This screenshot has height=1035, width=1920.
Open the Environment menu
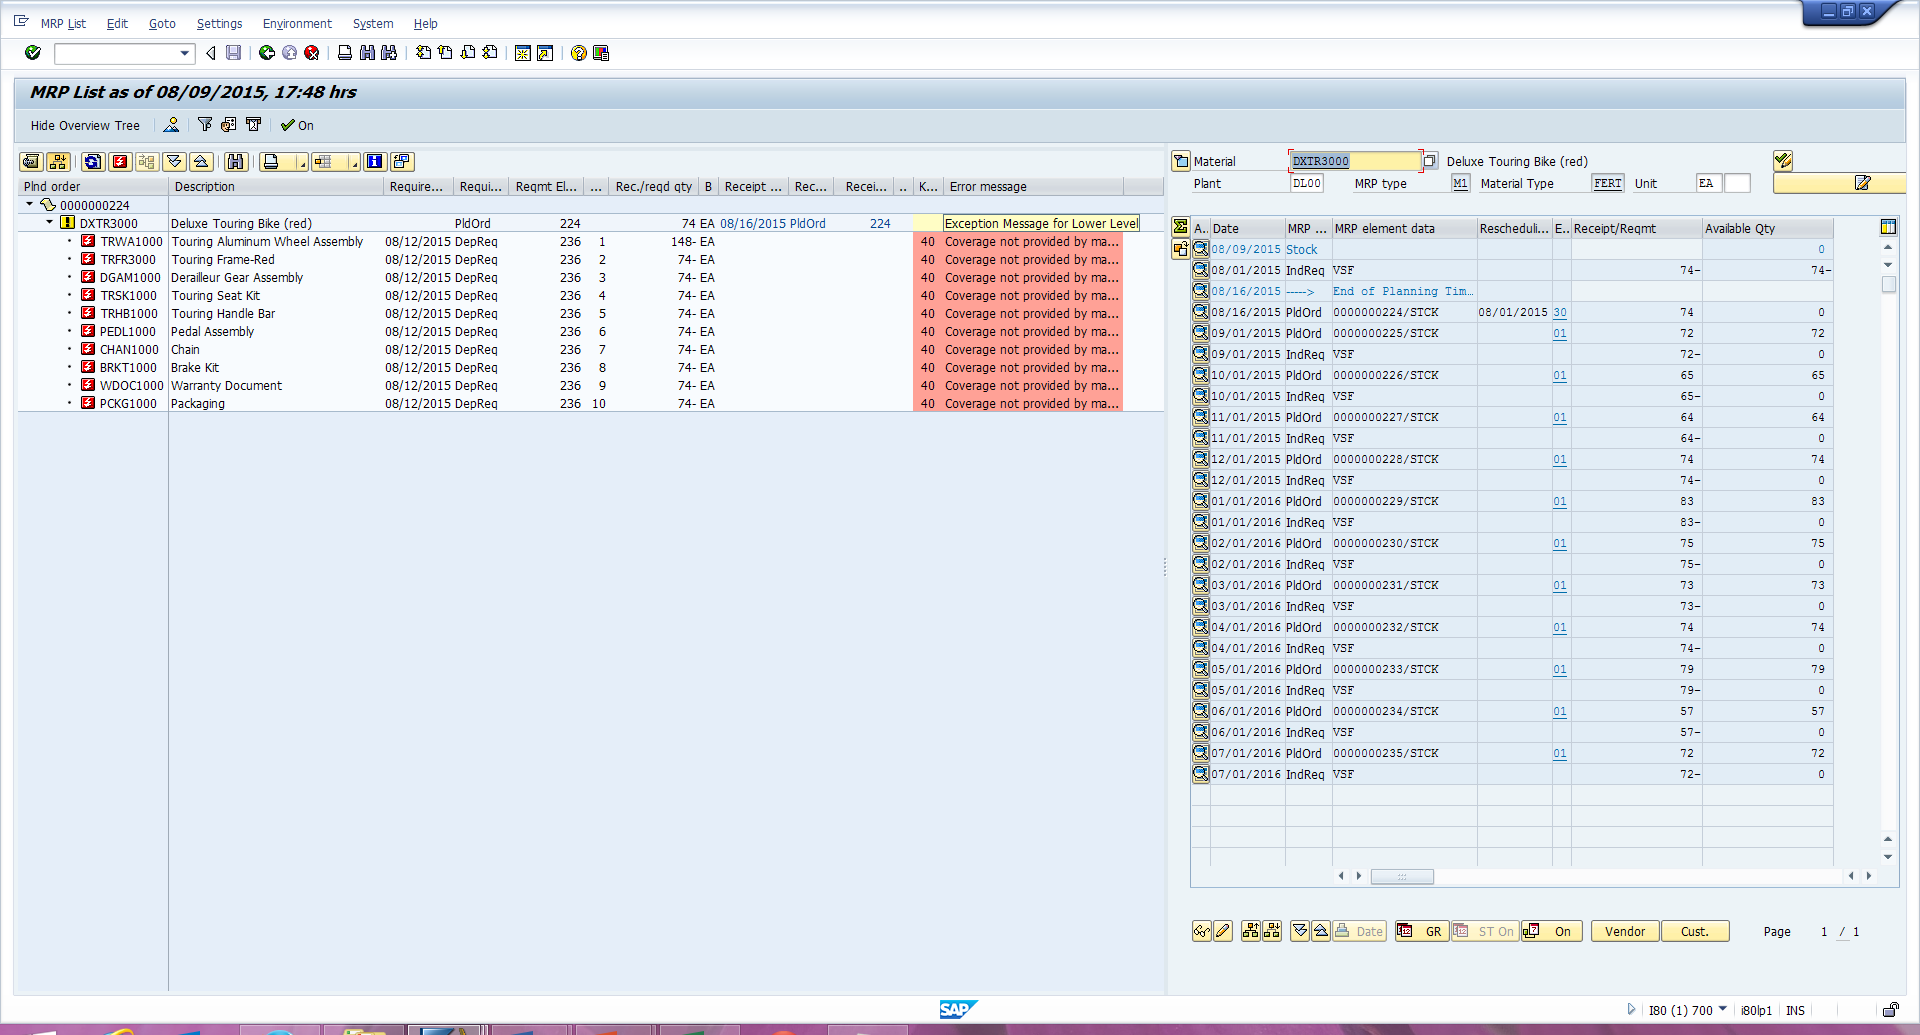297,23
